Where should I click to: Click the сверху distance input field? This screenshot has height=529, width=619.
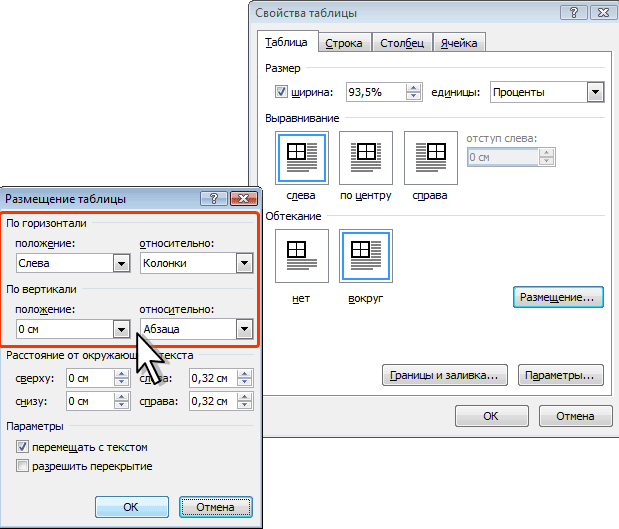click(x=90, y=378)
